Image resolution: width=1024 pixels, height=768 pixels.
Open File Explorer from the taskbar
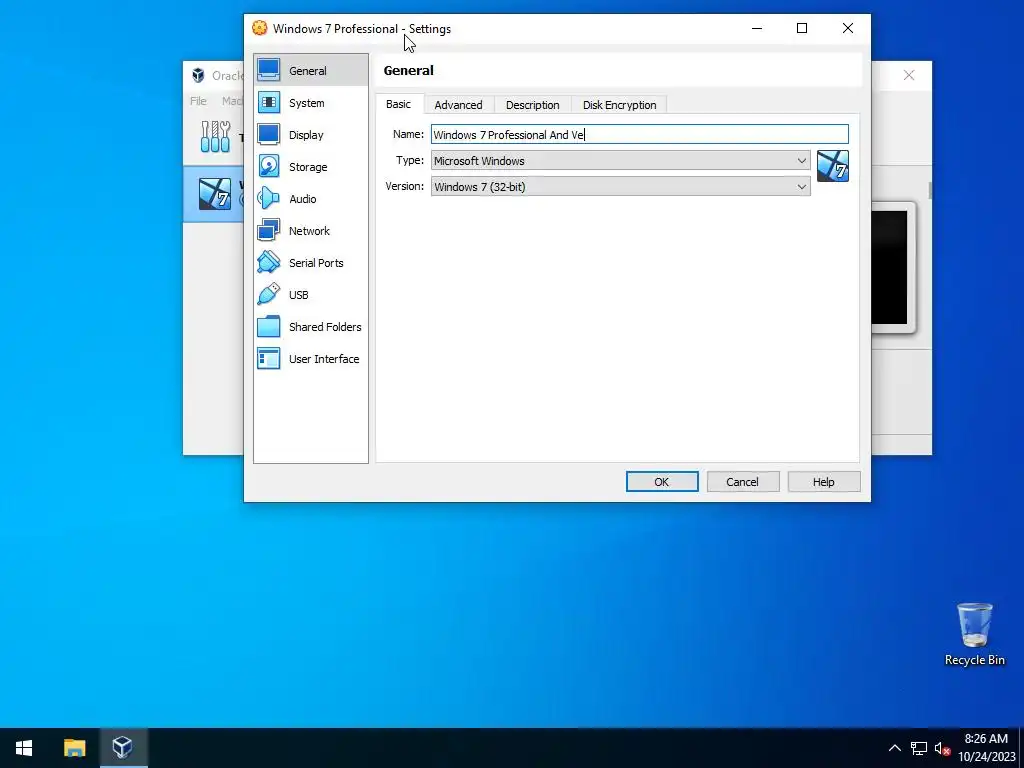tap(74, 748)
